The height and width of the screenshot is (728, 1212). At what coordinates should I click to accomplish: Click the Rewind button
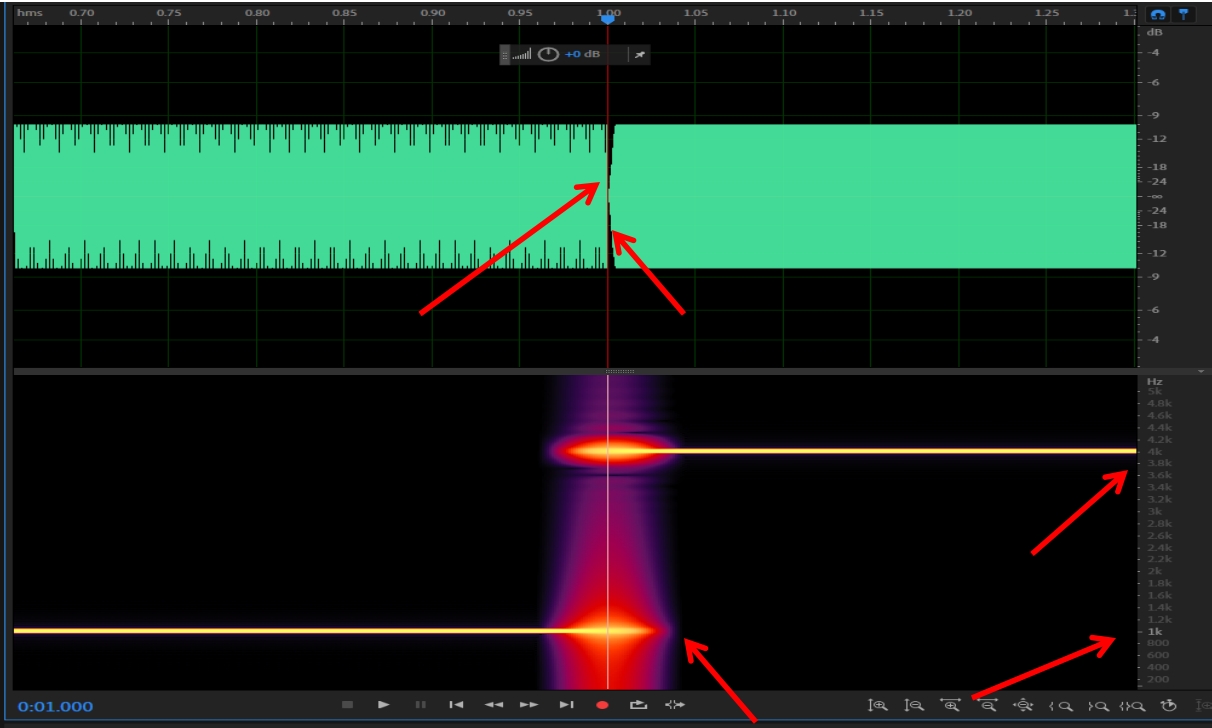click(x=493, y=705)
